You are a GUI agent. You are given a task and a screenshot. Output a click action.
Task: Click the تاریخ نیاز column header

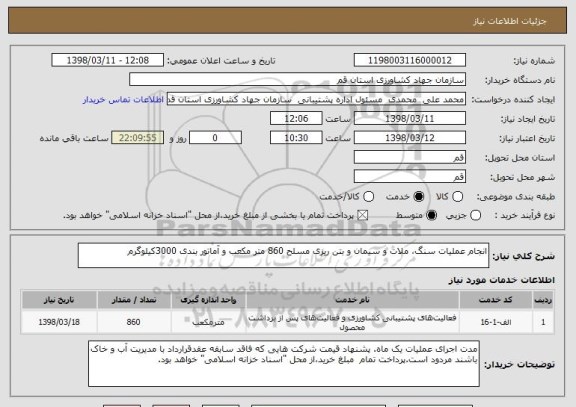[59, 300]
